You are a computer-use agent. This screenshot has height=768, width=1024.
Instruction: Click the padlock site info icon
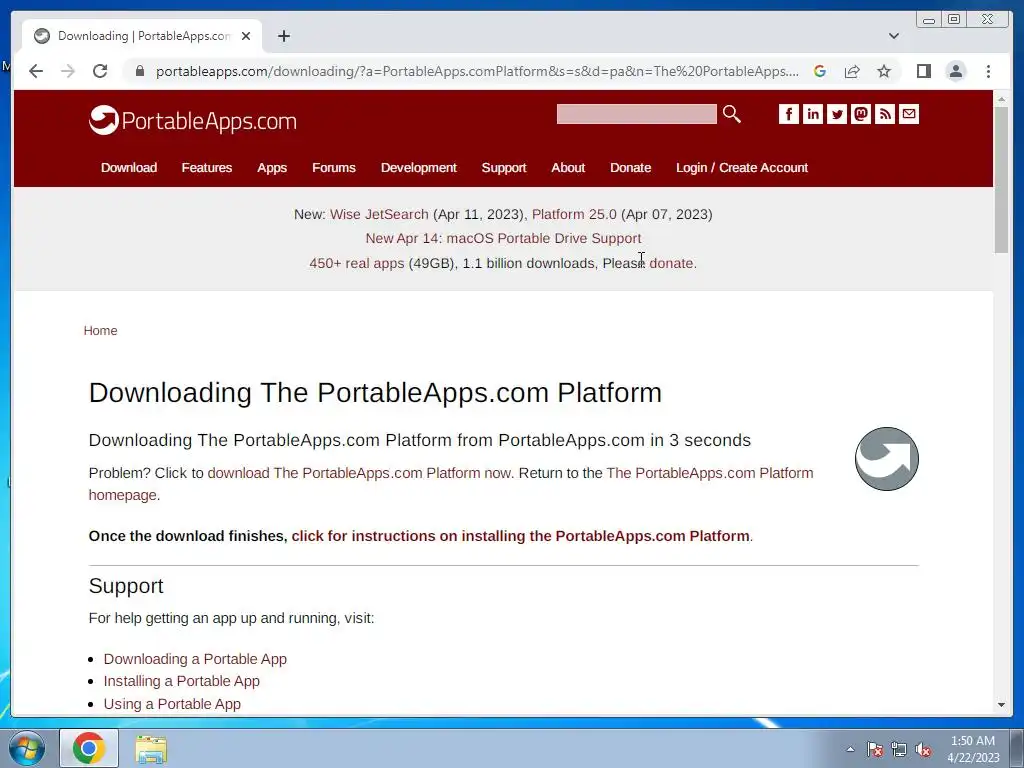point(140,71)
